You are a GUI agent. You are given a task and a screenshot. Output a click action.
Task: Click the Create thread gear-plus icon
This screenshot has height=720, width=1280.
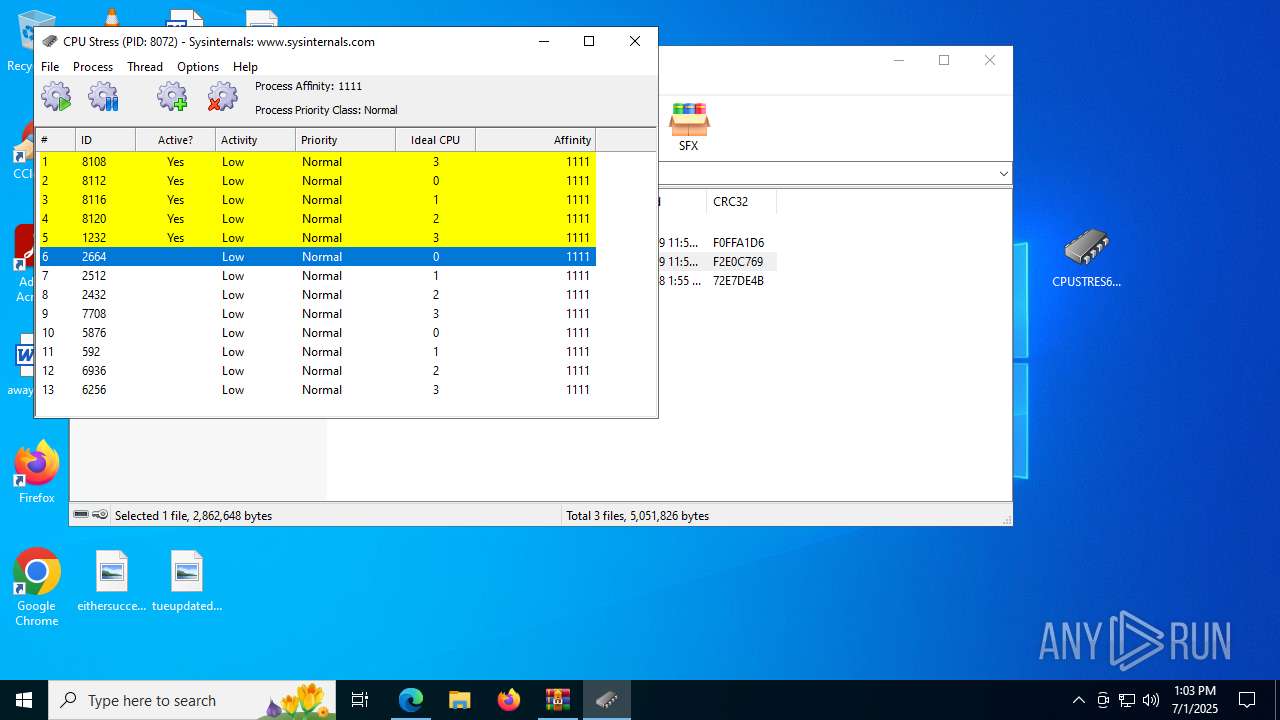[x=172, y=97]
